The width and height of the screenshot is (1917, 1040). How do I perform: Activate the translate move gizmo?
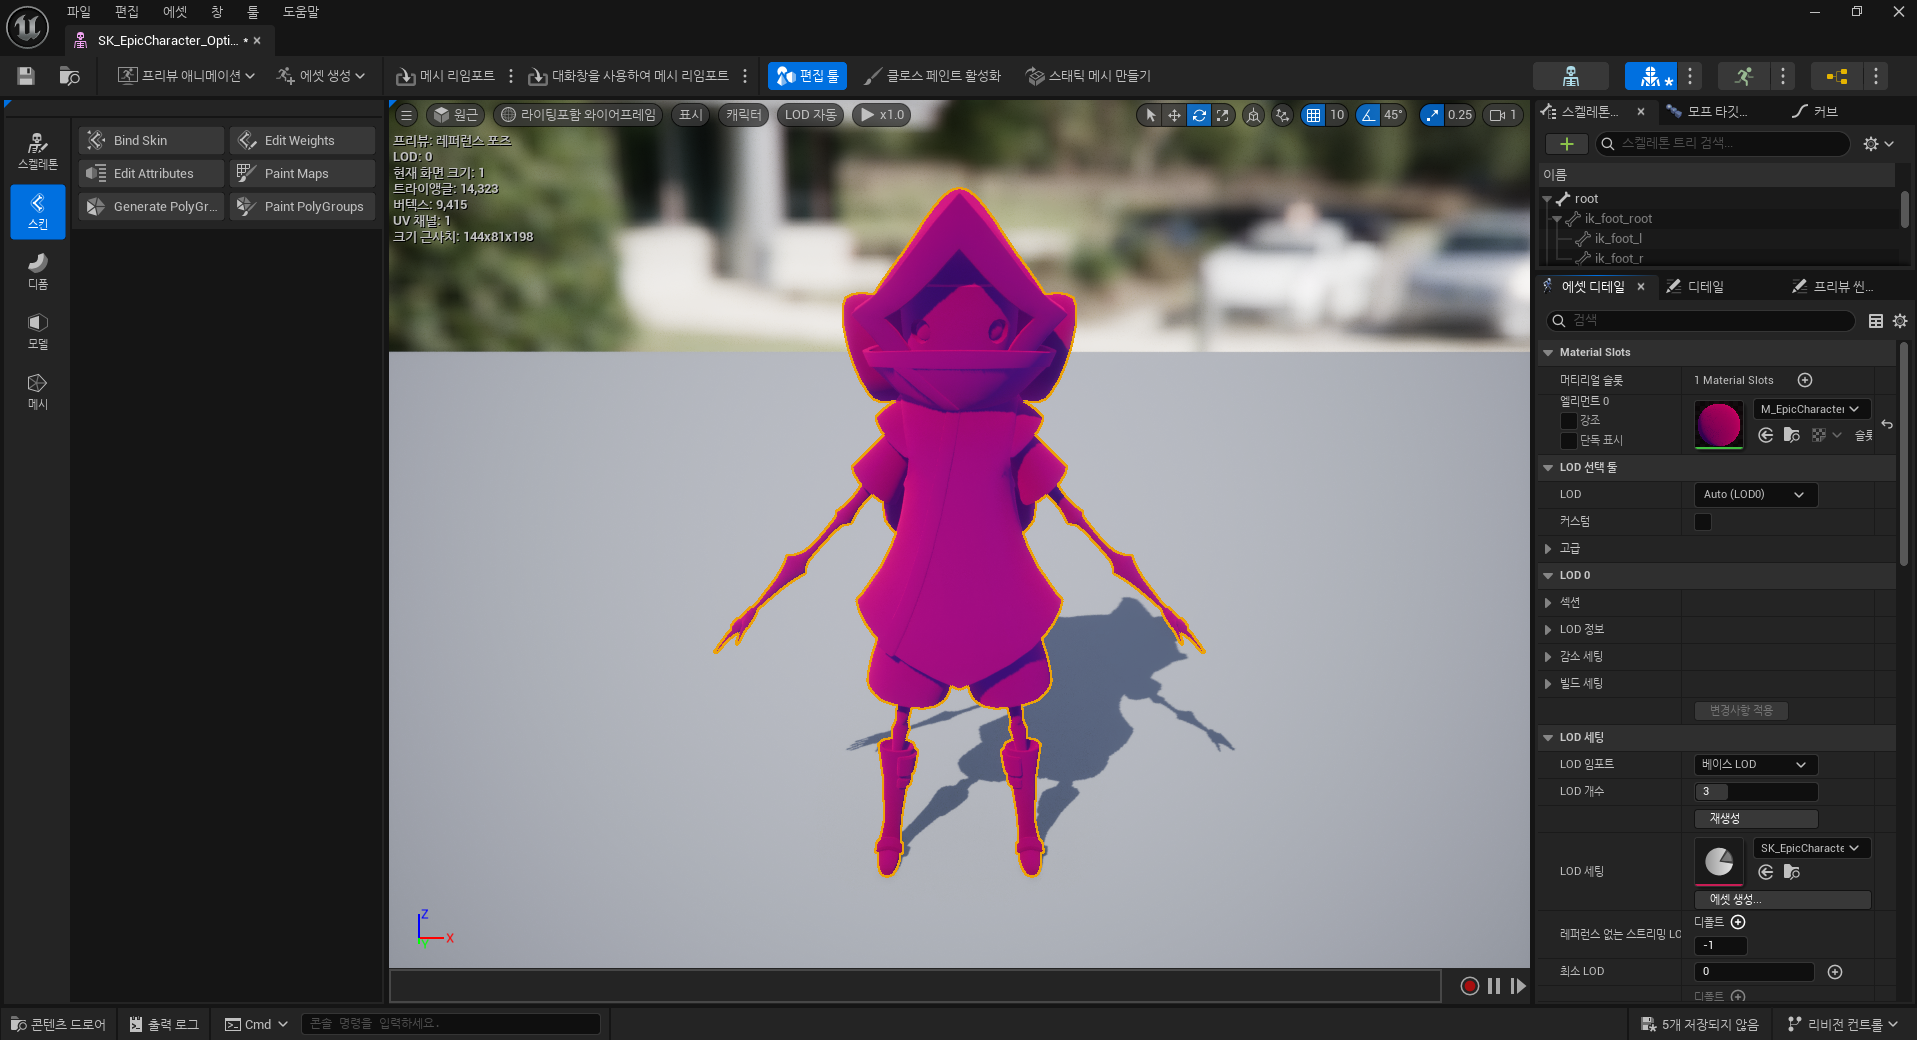pos(1174,115)
